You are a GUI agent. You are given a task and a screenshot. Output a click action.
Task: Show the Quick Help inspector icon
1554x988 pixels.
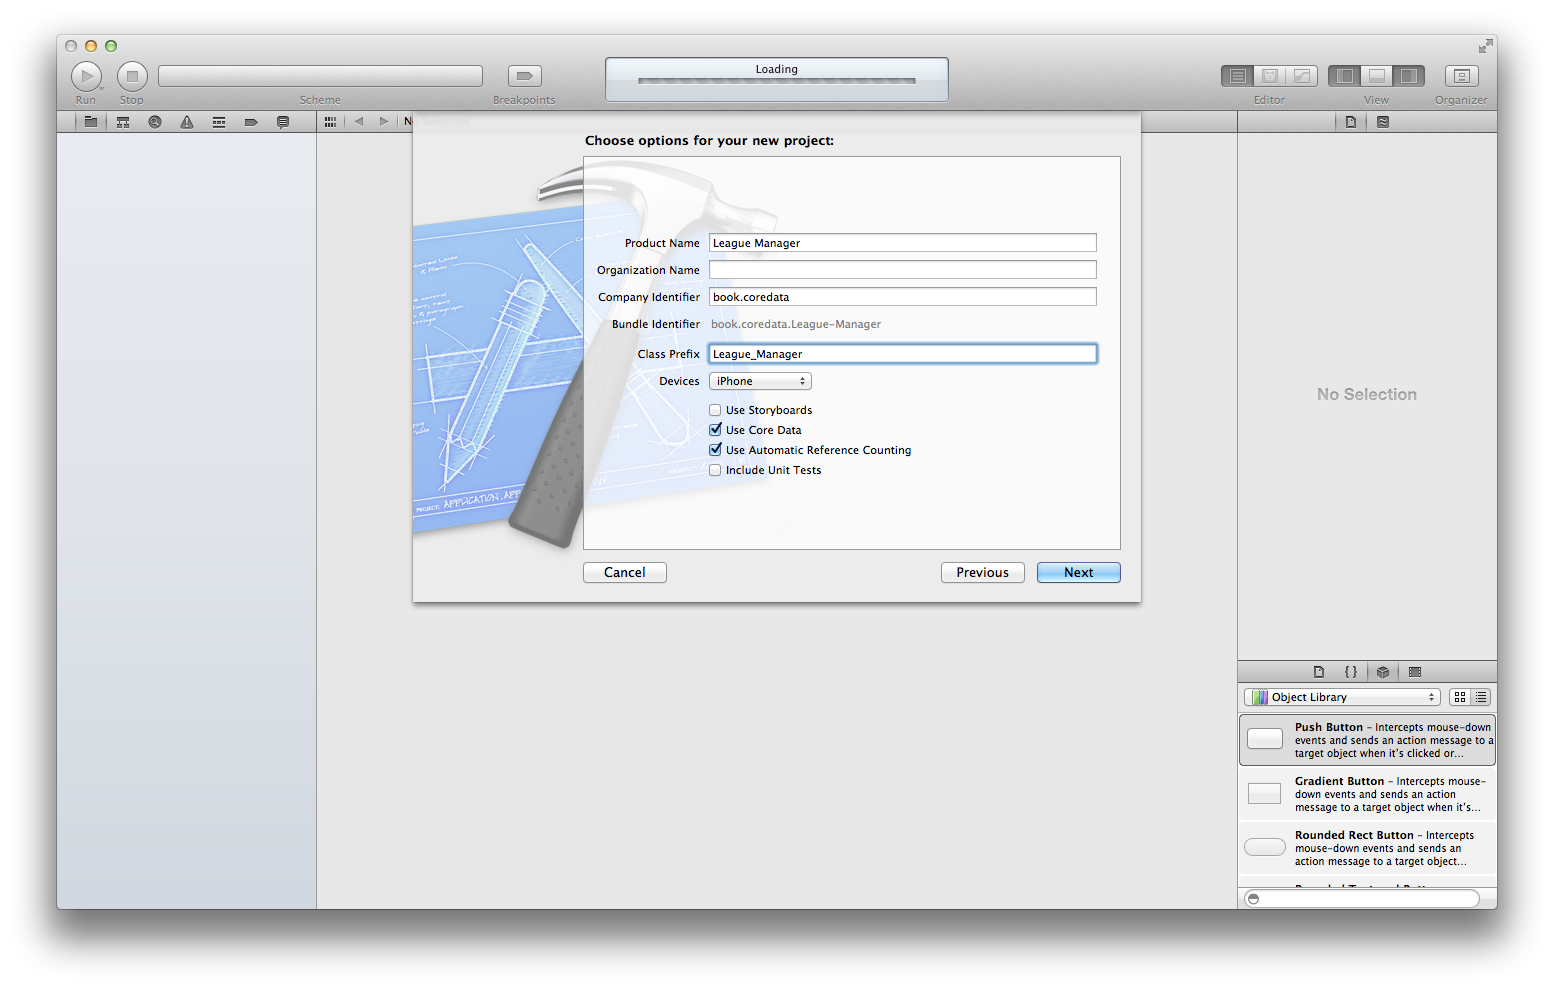[1383, 122]
